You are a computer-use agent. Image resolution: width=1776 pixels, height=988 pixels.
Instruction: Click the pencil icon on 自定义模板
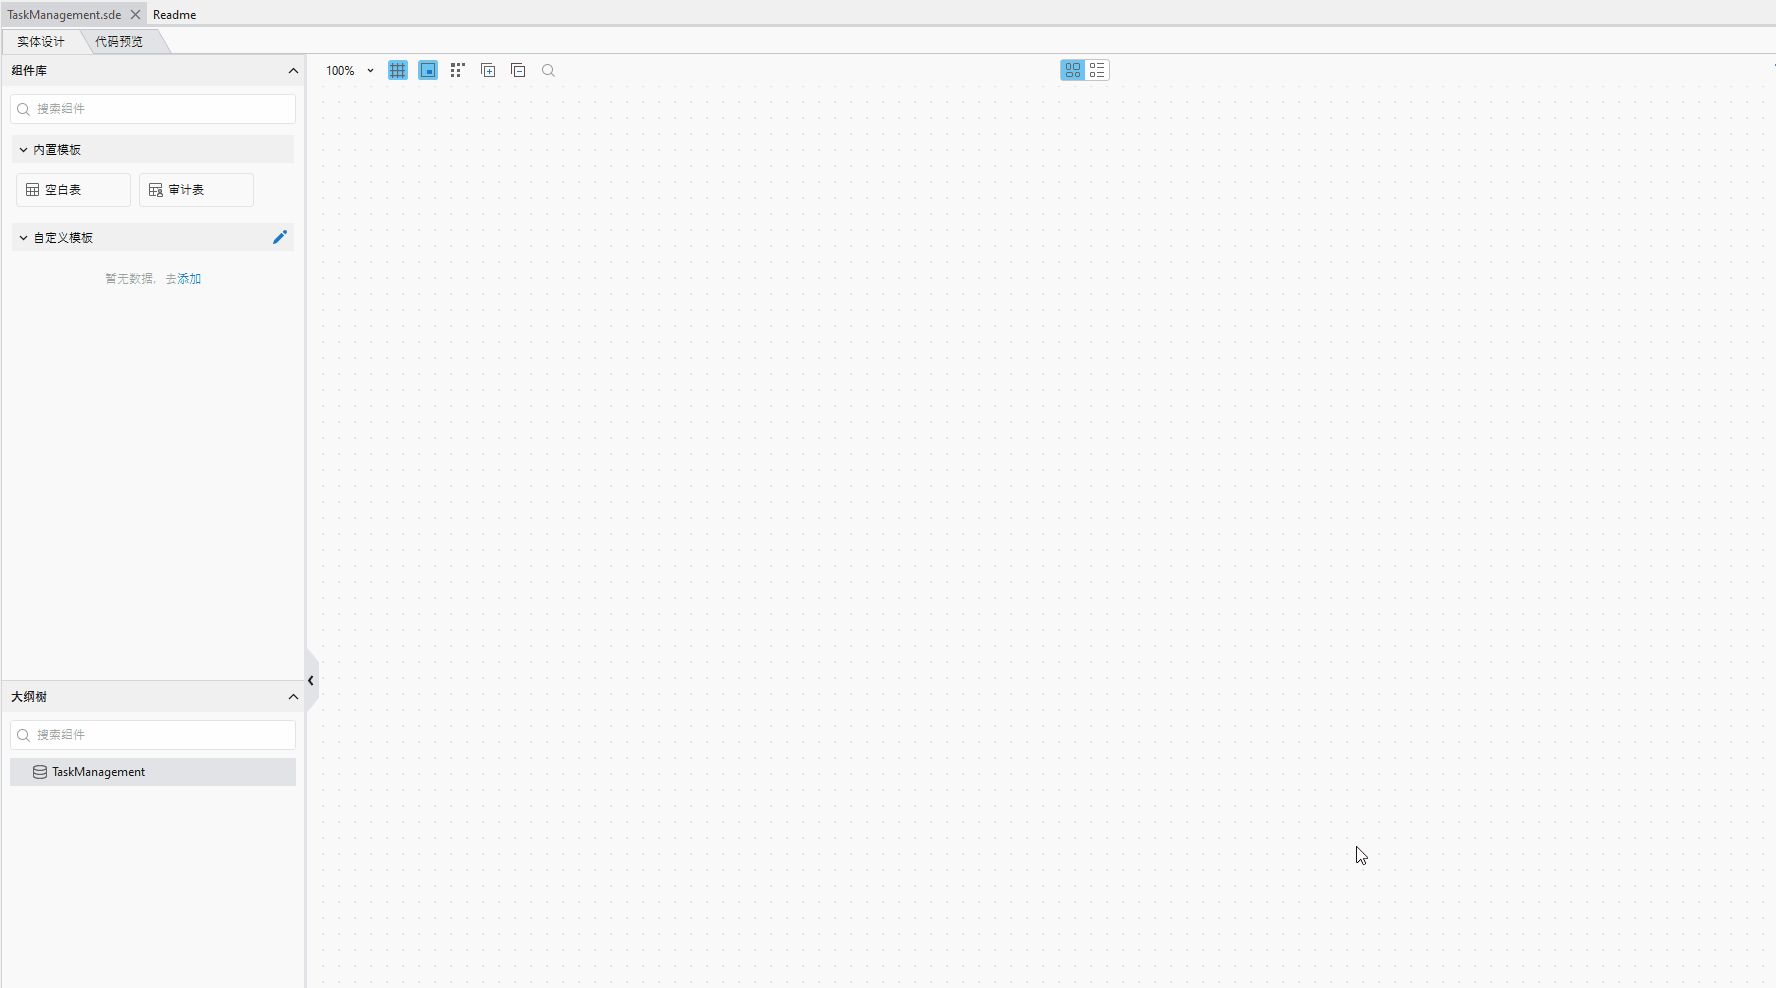click(x=280, y=237)
